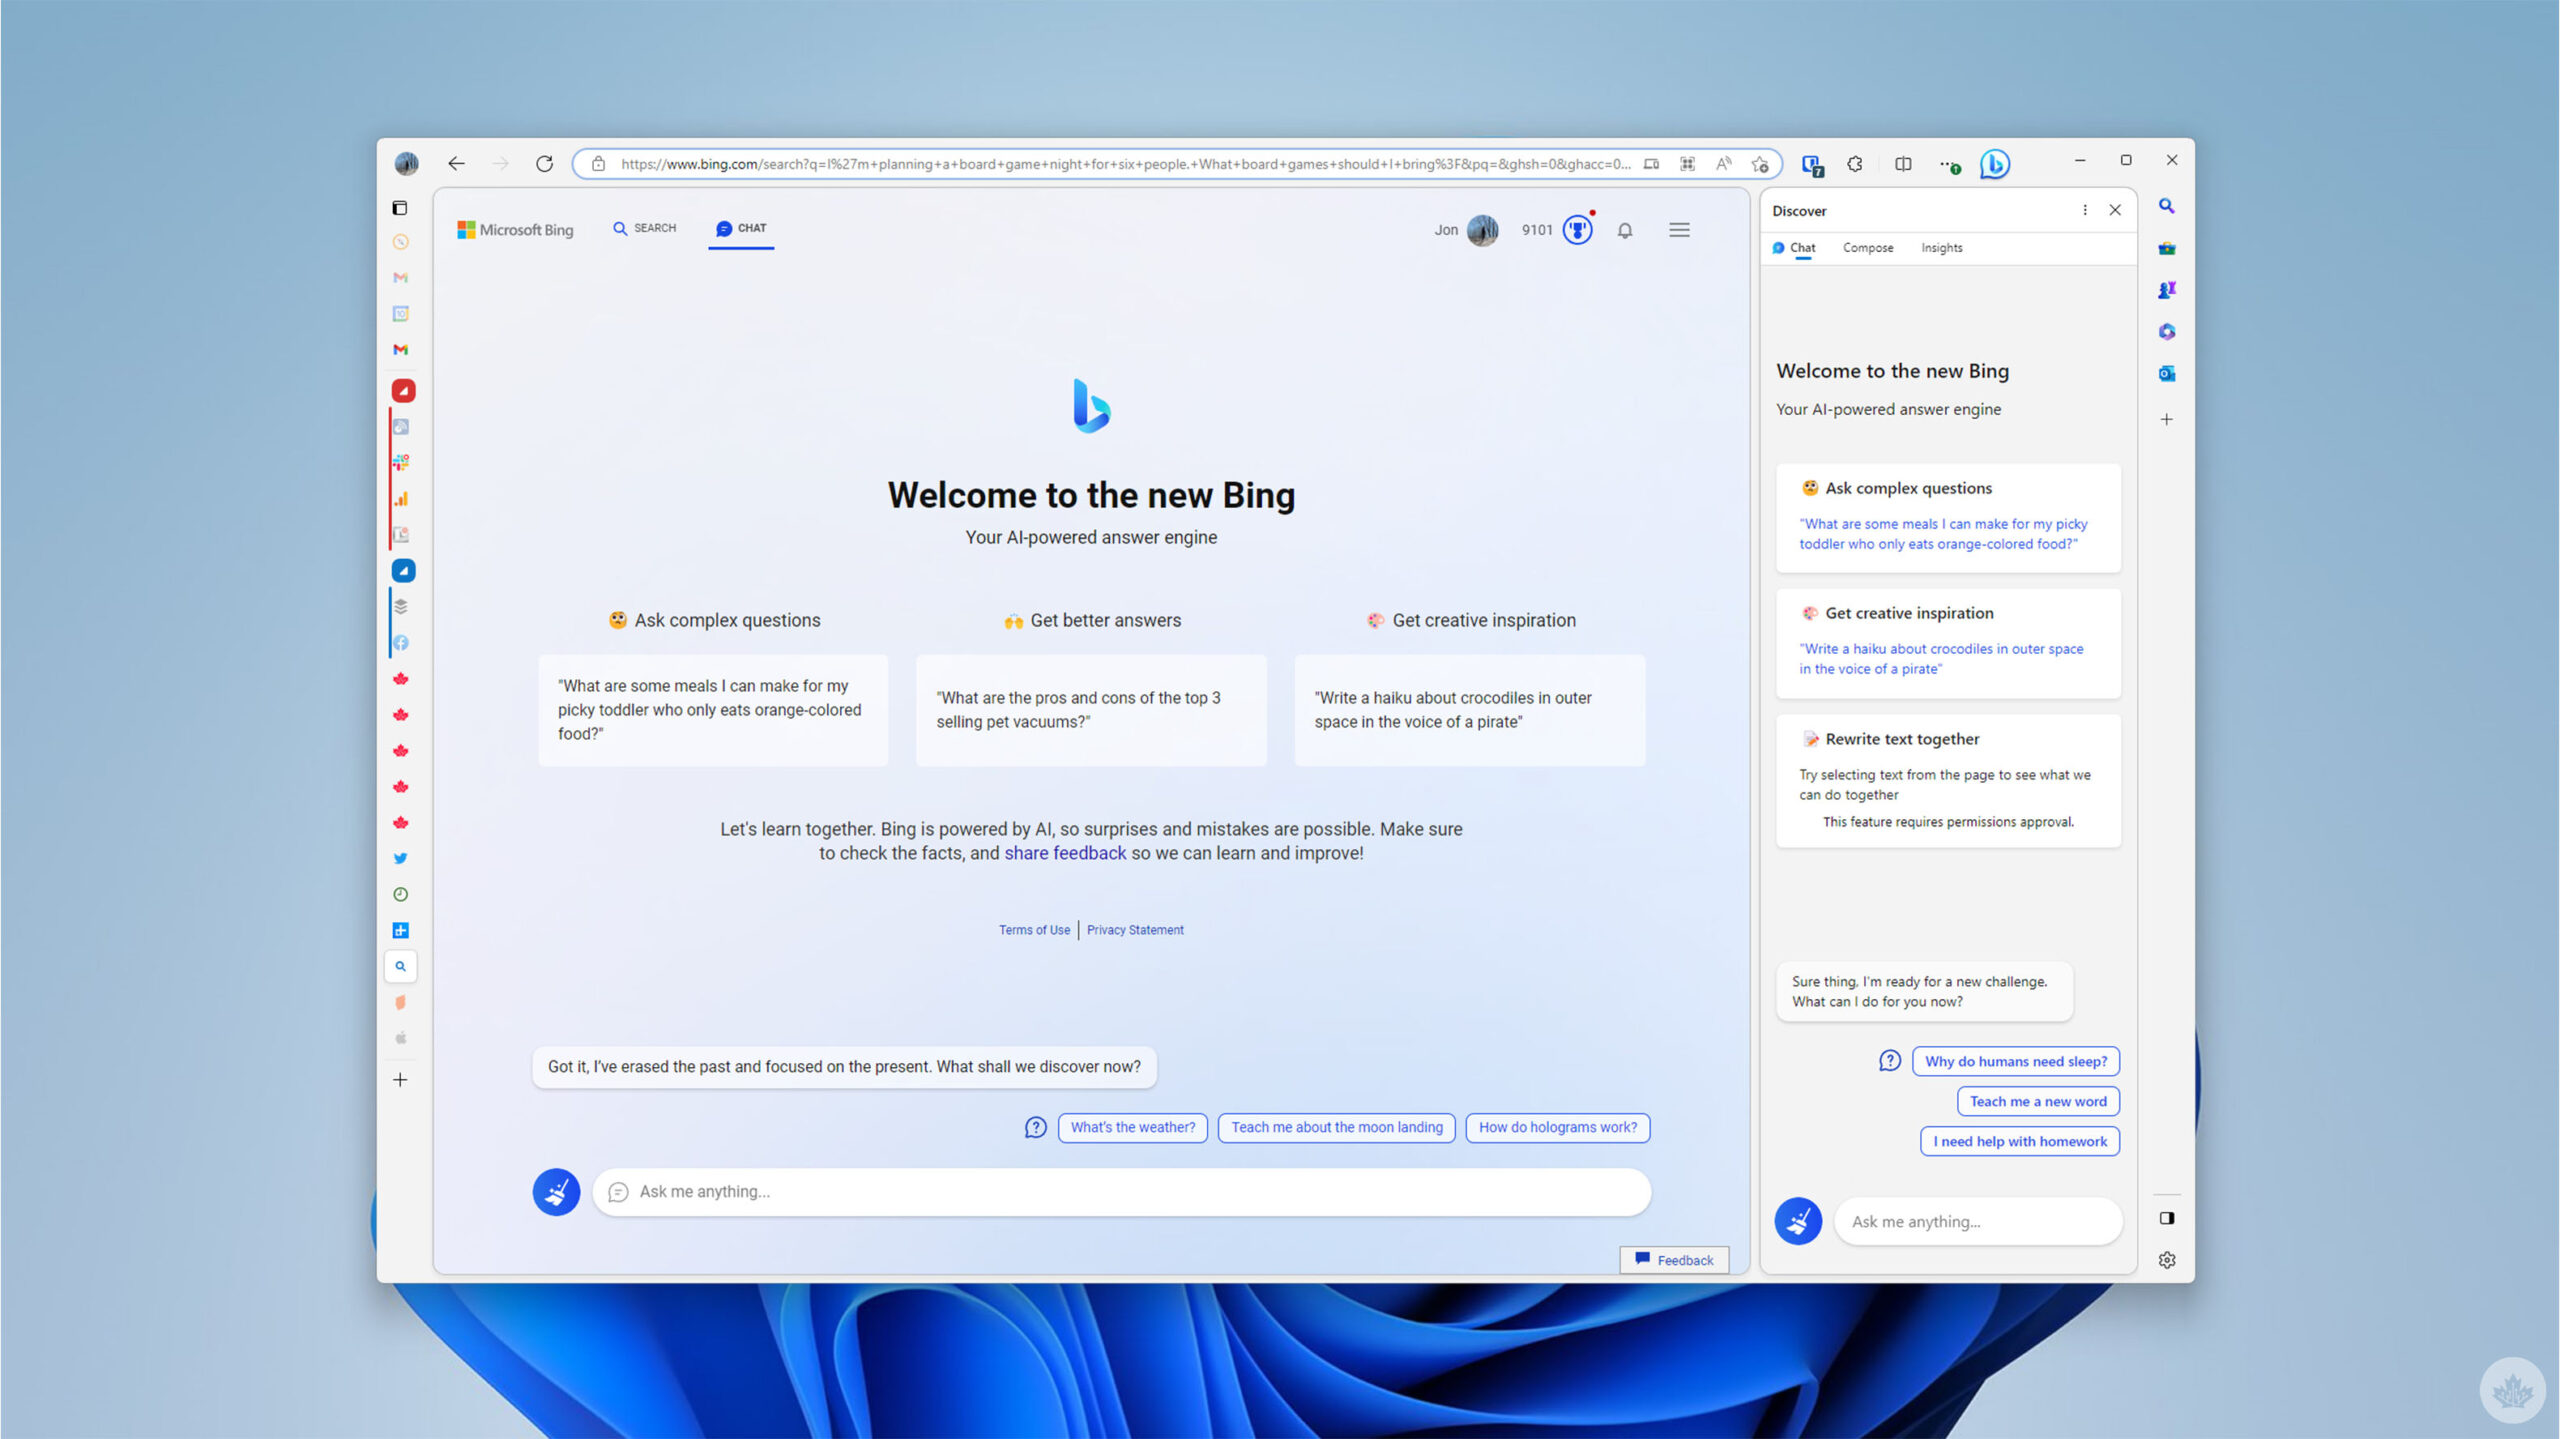The width and height of the screenshot is (2560, 1439).
Task: Click the "Teach me about the moon landing" suggestion
Action: coord(1336,1127)
